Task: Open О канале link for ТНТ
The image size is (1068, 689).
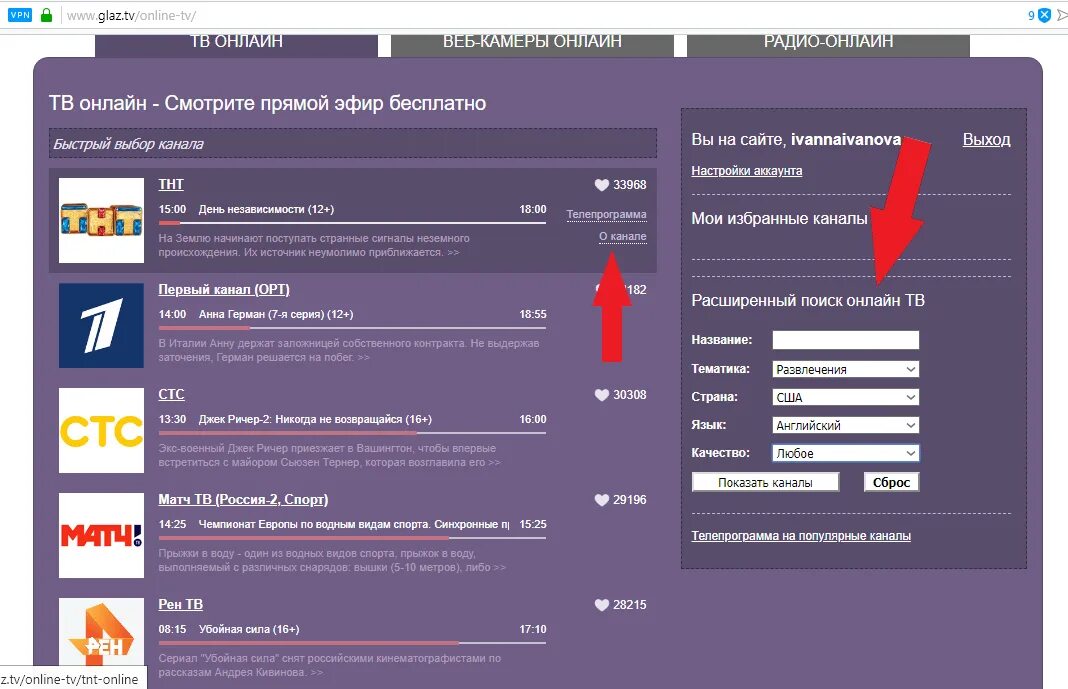Action: (x=623, y=236)
